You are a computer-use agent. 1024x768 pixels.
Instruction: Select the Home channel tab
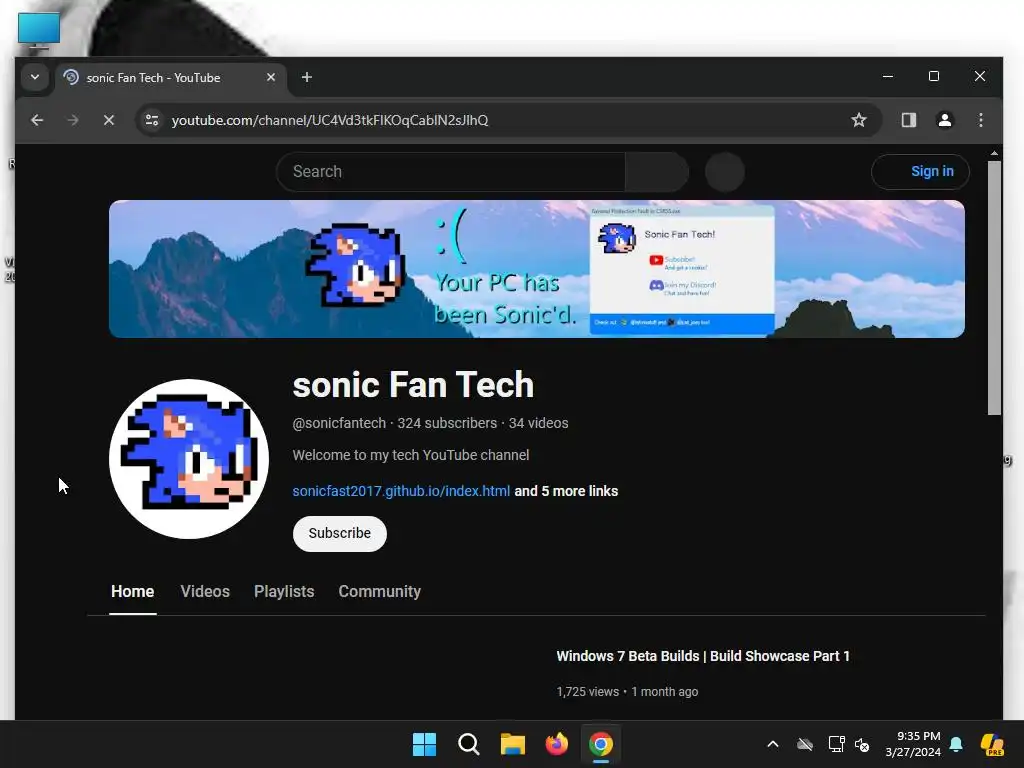tap(133, 592)
